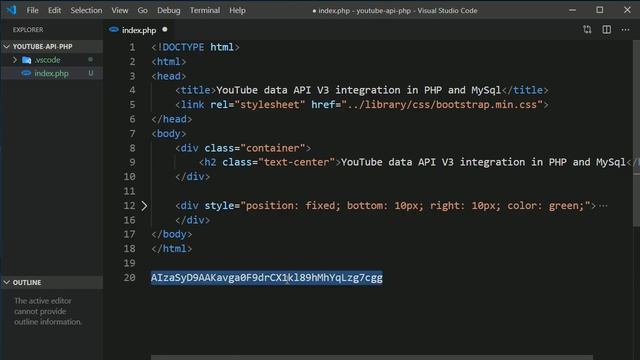The image size is (640, 360).
Task: Click the Split Editor icon
Action: (607, 29)
